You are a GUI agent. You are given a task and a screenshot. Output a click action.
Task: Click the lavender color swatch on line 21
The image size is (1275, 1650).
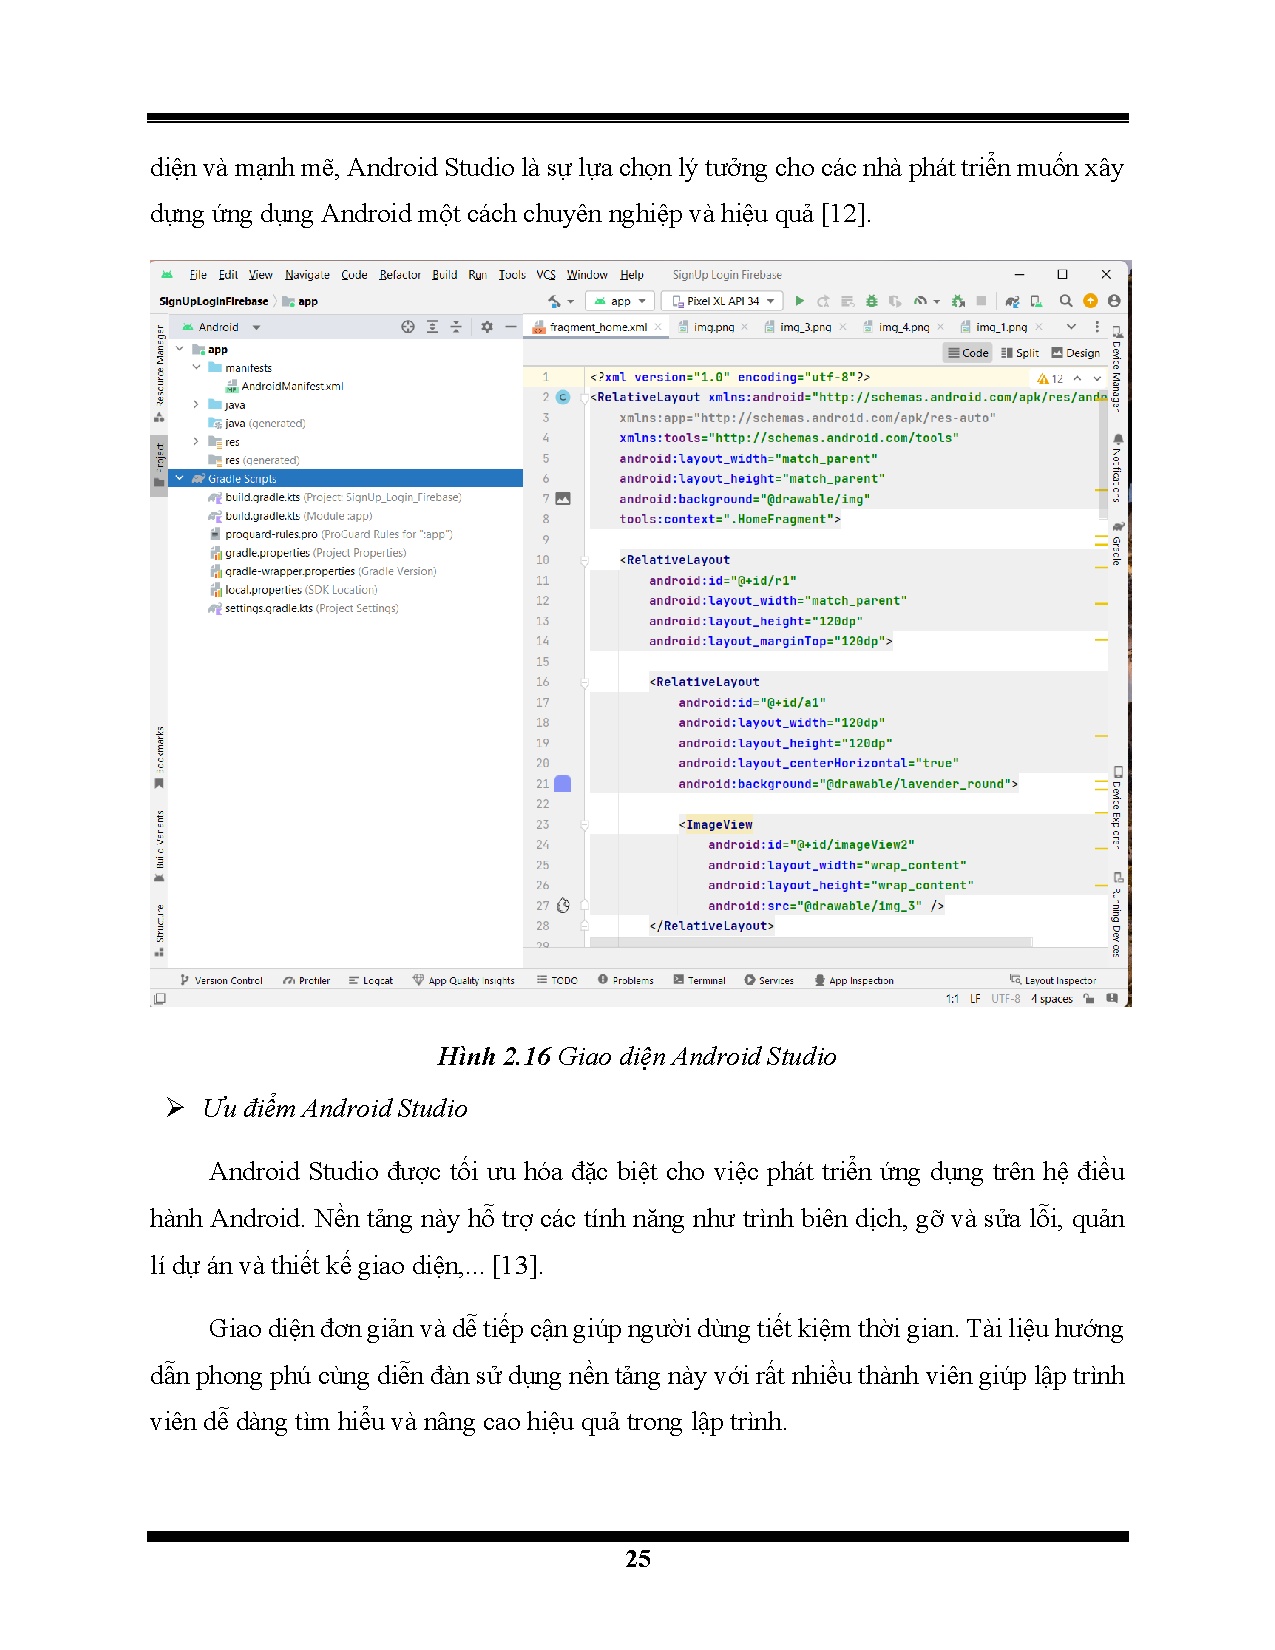tap(563, 784)
